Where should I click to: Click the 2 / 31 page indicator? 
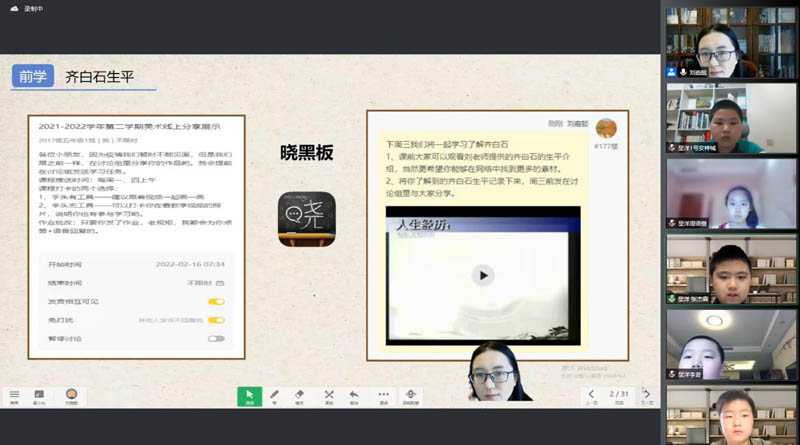point(619,394)
